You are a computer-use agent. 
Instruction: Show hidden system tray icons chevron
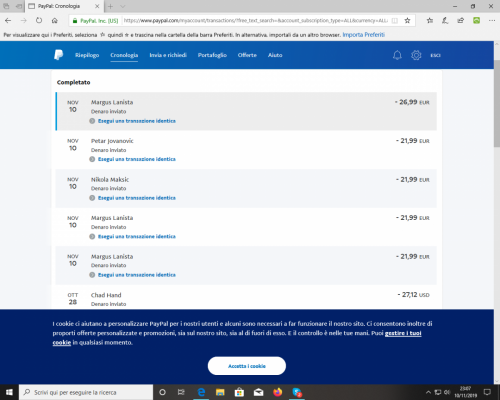click(428, 392)
